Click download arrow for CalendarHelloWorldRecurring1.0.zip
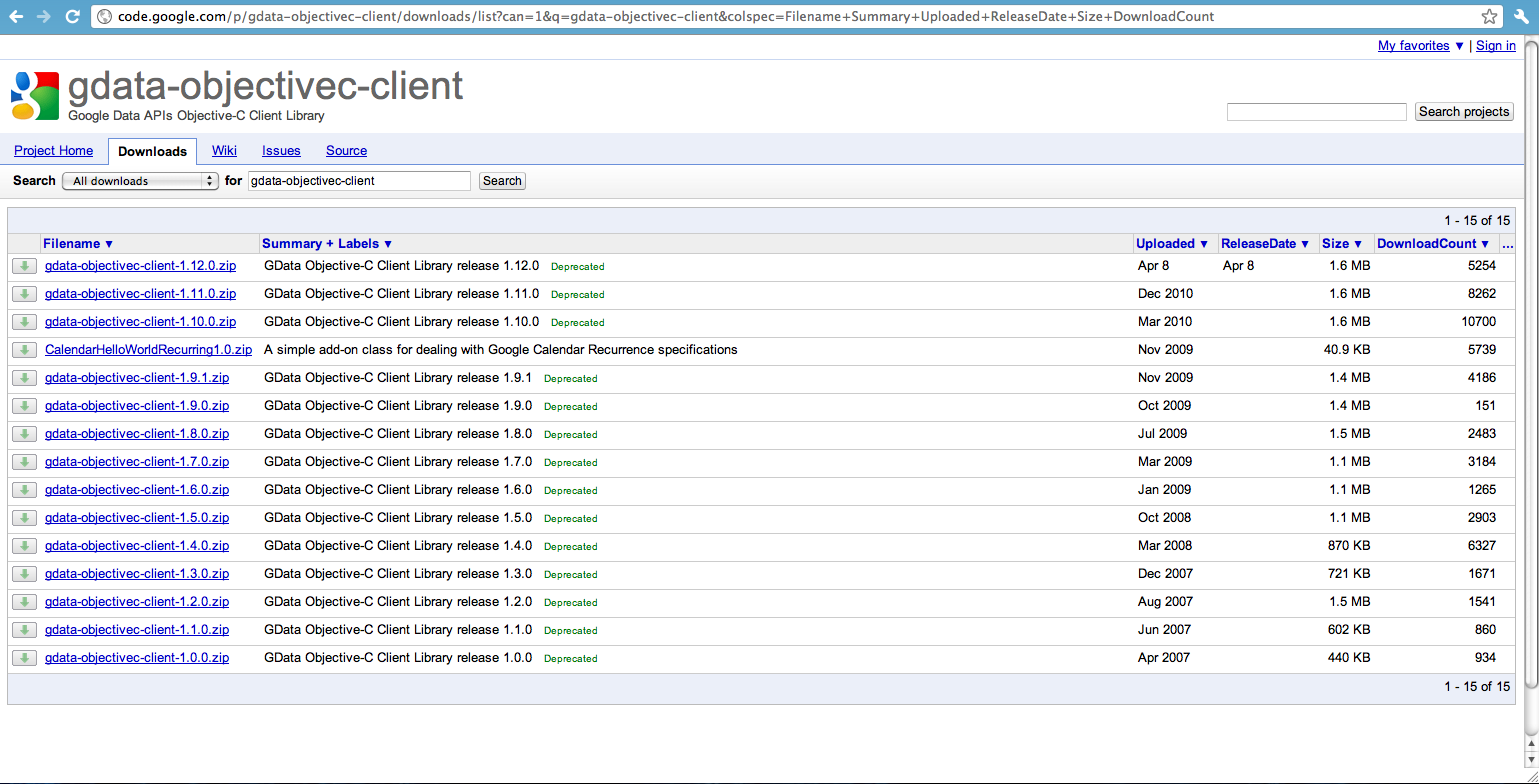 click(x=25, y=350)
